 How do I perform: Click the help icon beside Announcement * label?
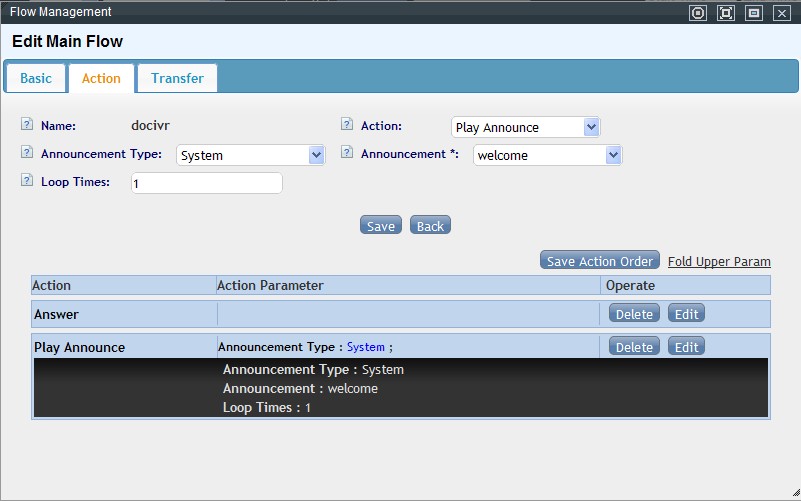click(347, 154)
